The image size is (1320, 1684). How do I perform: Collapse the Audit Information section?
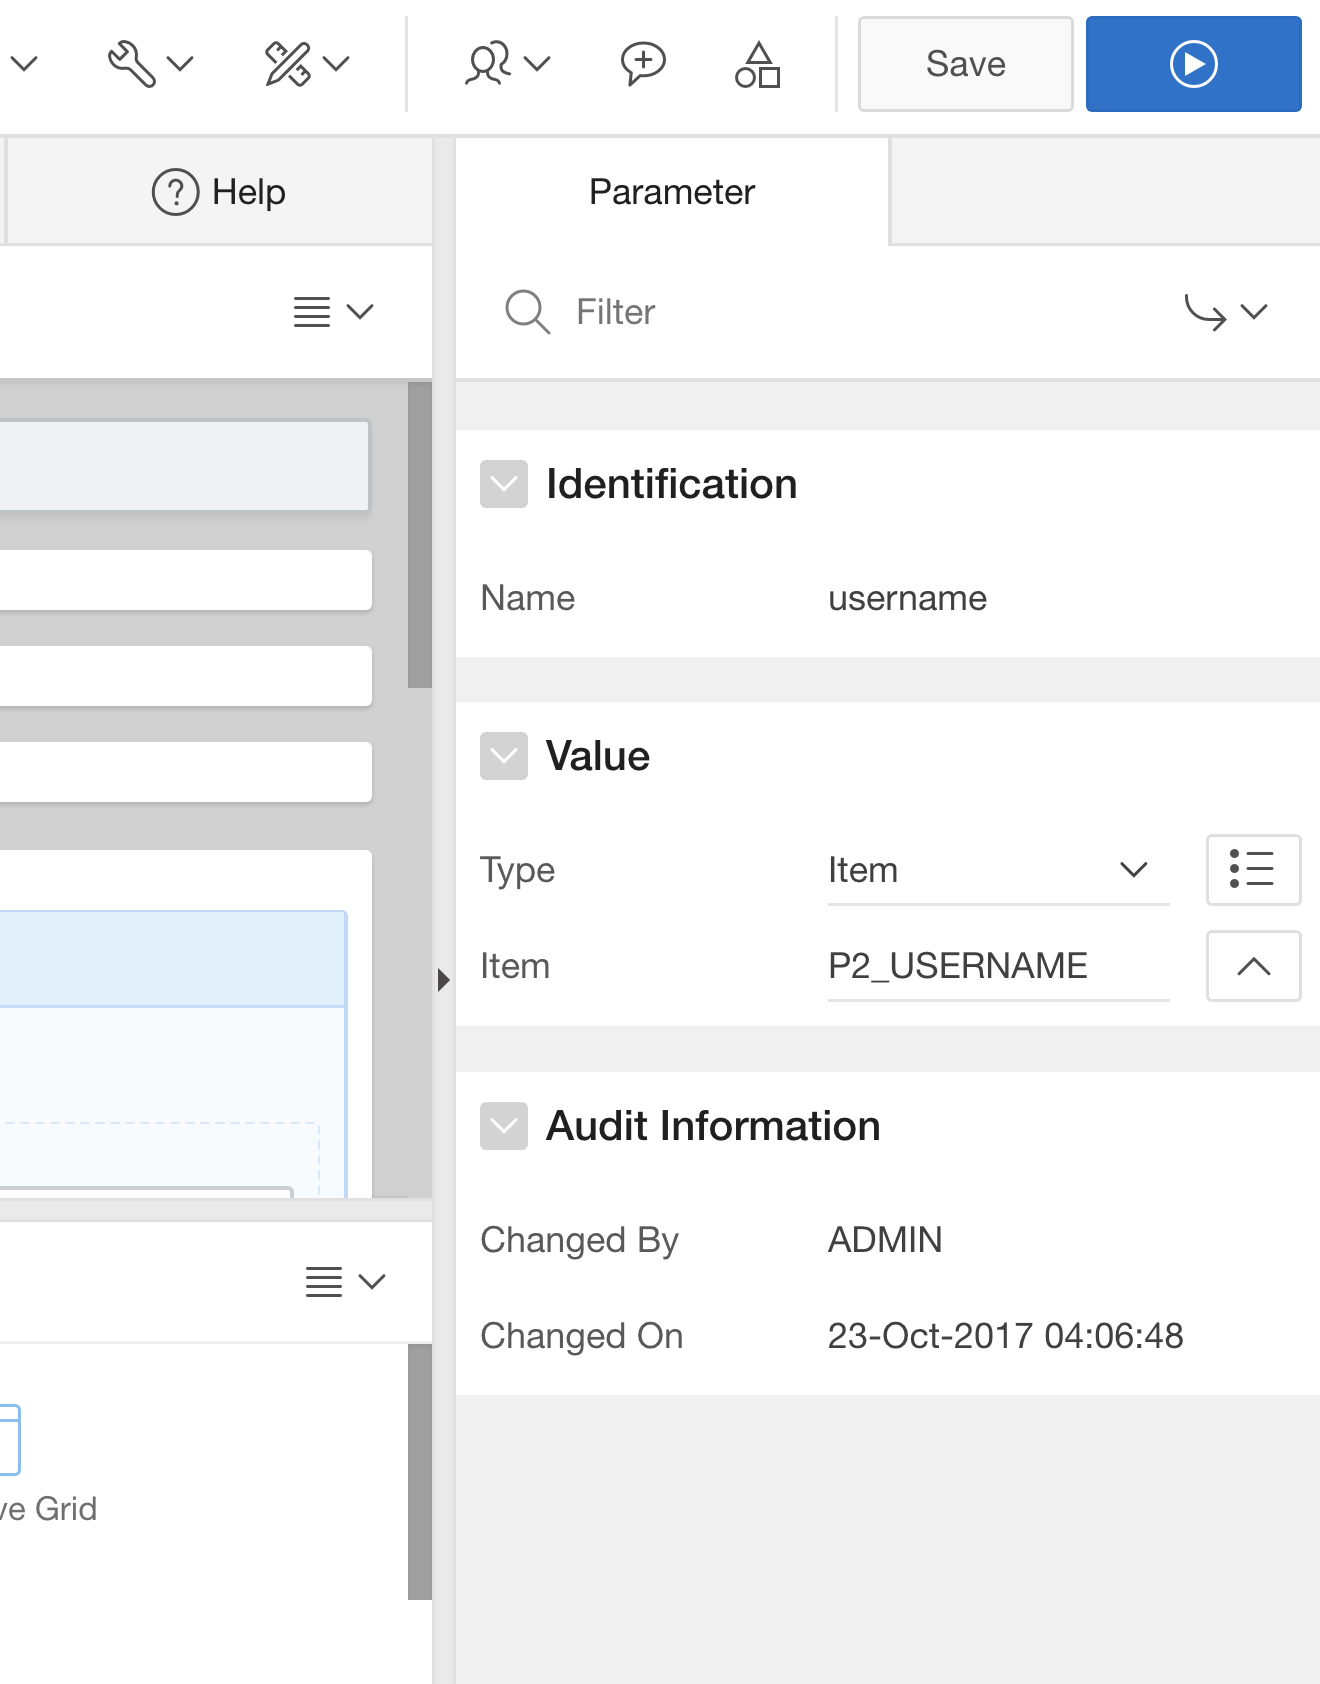504,1126
